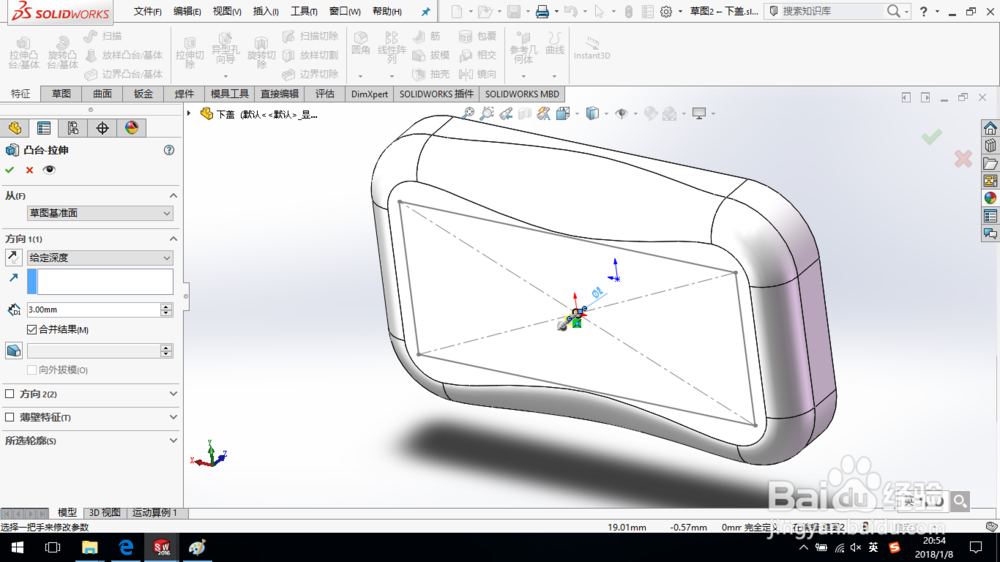This screenshot has height=562, width=1000.
Task: Accept the boss-extrude with green checkmark
Action: pyautogui.click(x=10, y=170)
